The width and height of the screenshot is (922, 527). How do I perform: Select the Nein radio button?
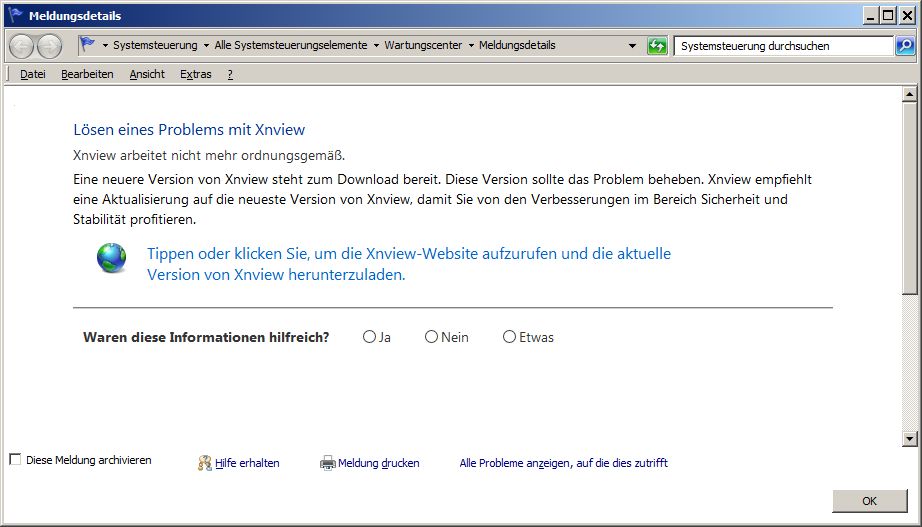tap(432, 336)
